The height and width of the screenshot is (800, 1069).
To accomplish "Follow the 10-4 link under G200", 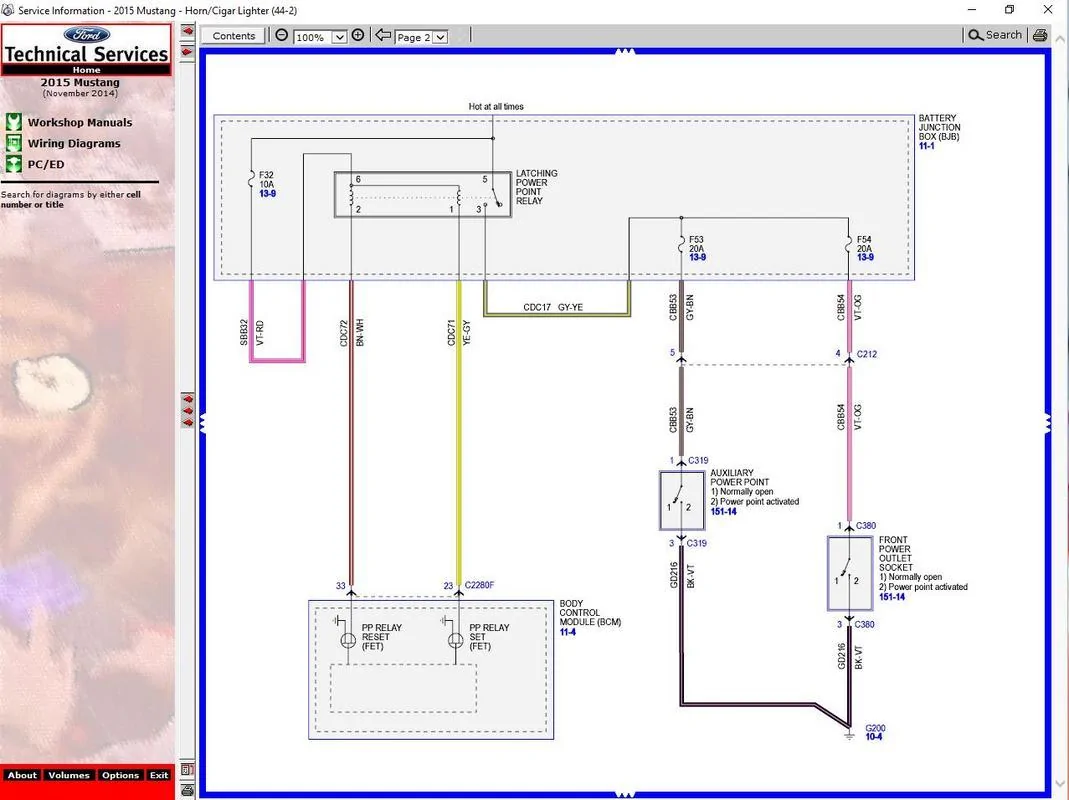I will (x=873, y=737).
